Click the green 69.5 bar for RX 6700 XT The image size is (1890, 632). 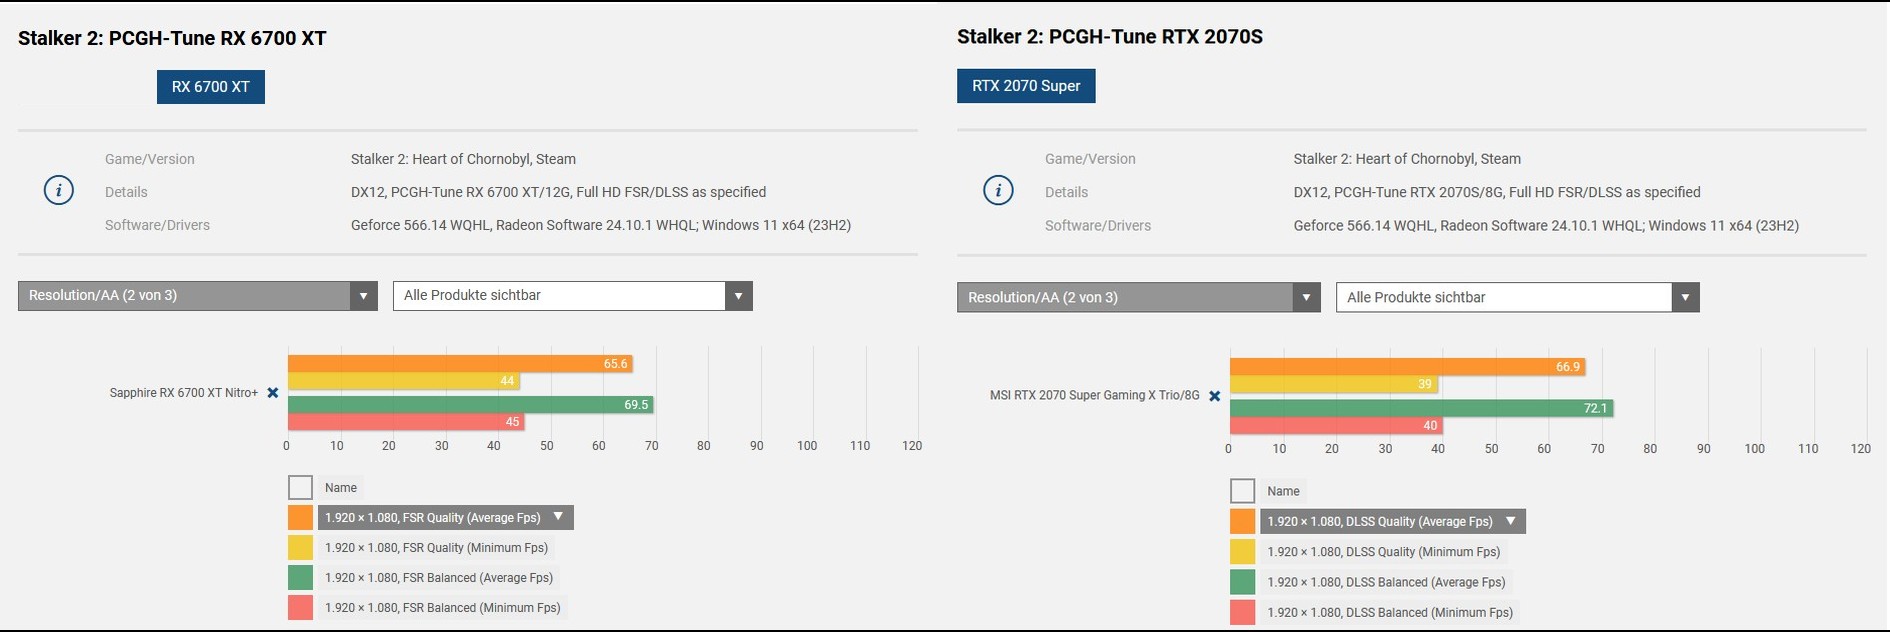tap(470, 405)
